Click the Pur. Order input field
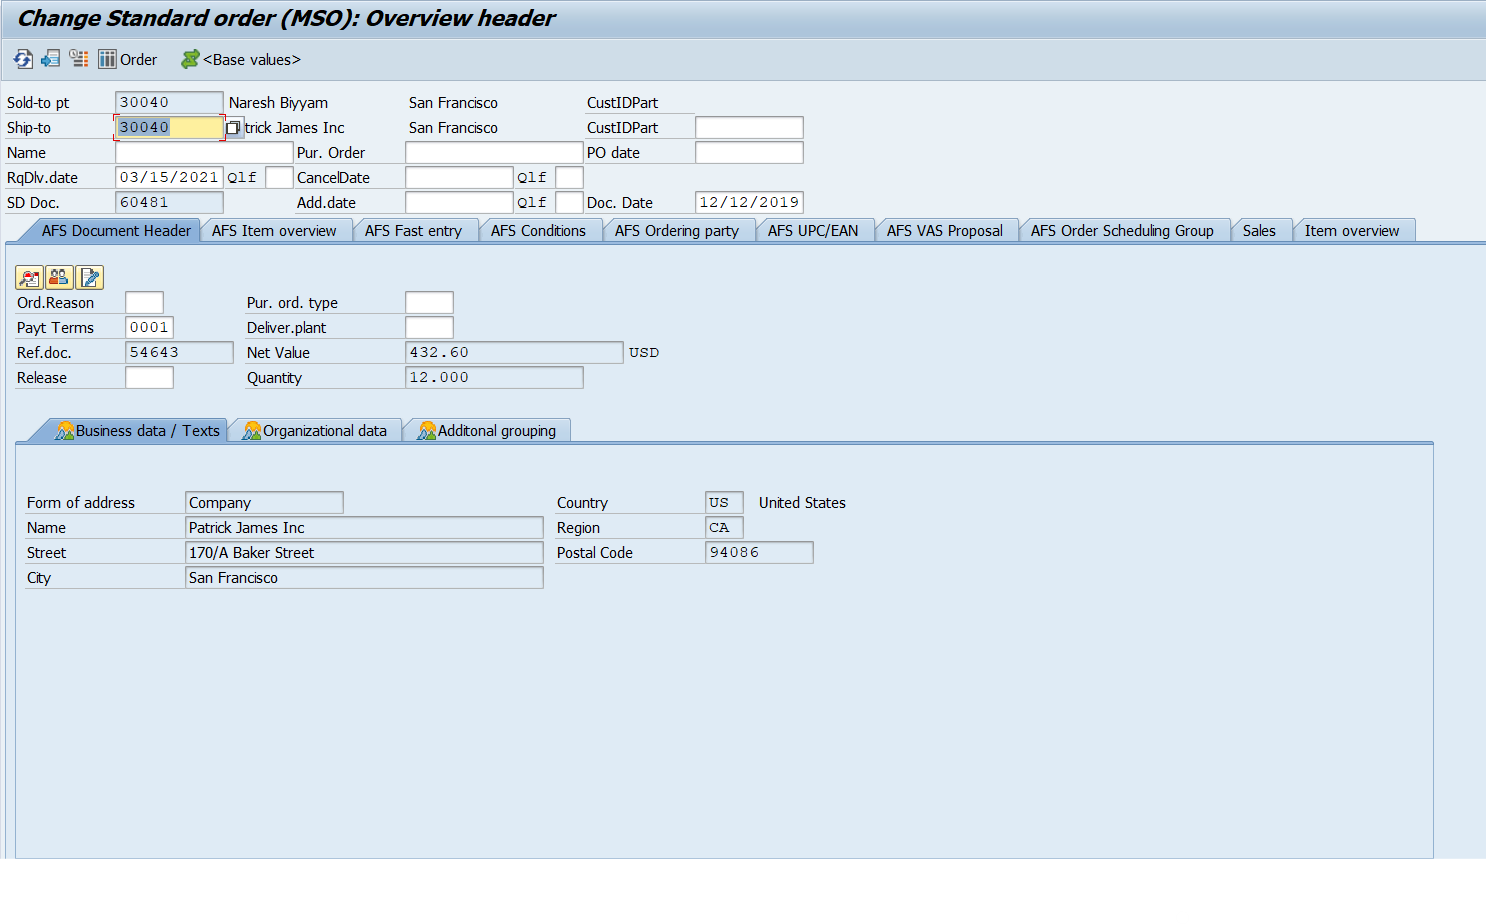The height and width of the screenshot is (924, 1486). pos(493,153)
